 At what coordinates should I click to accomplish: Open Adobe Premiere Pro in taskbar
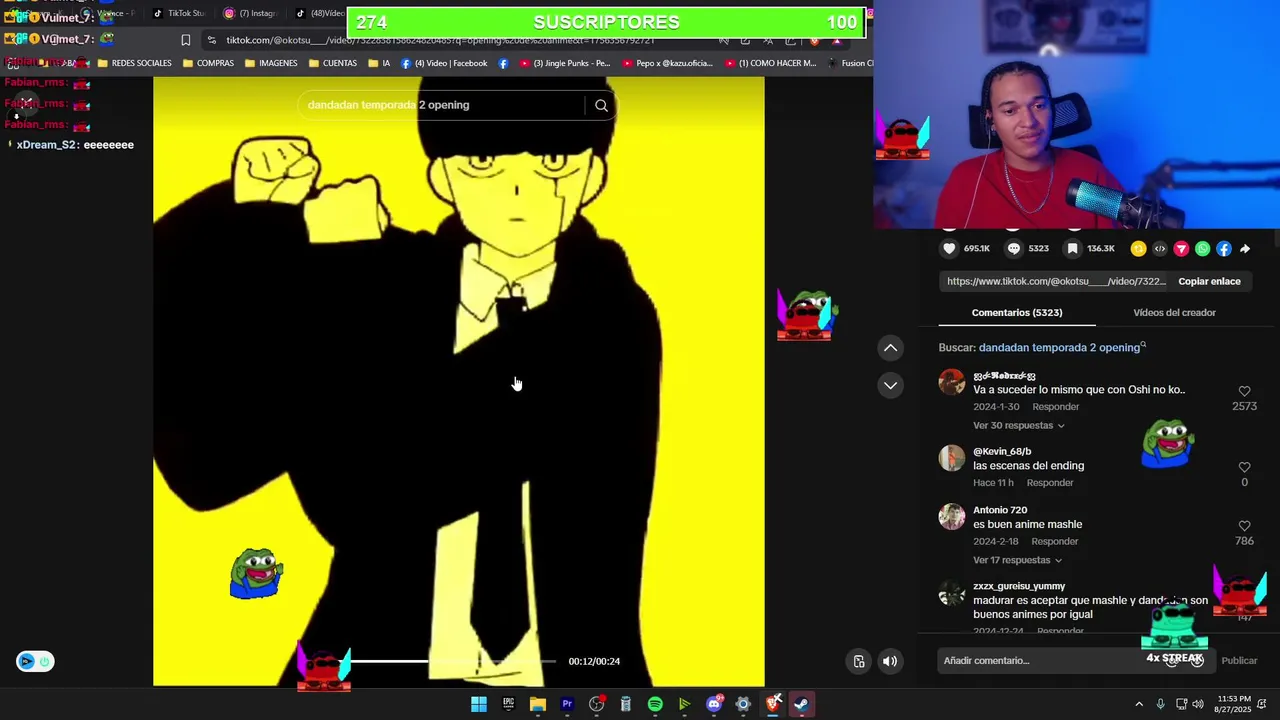click(x=567, y=704)
